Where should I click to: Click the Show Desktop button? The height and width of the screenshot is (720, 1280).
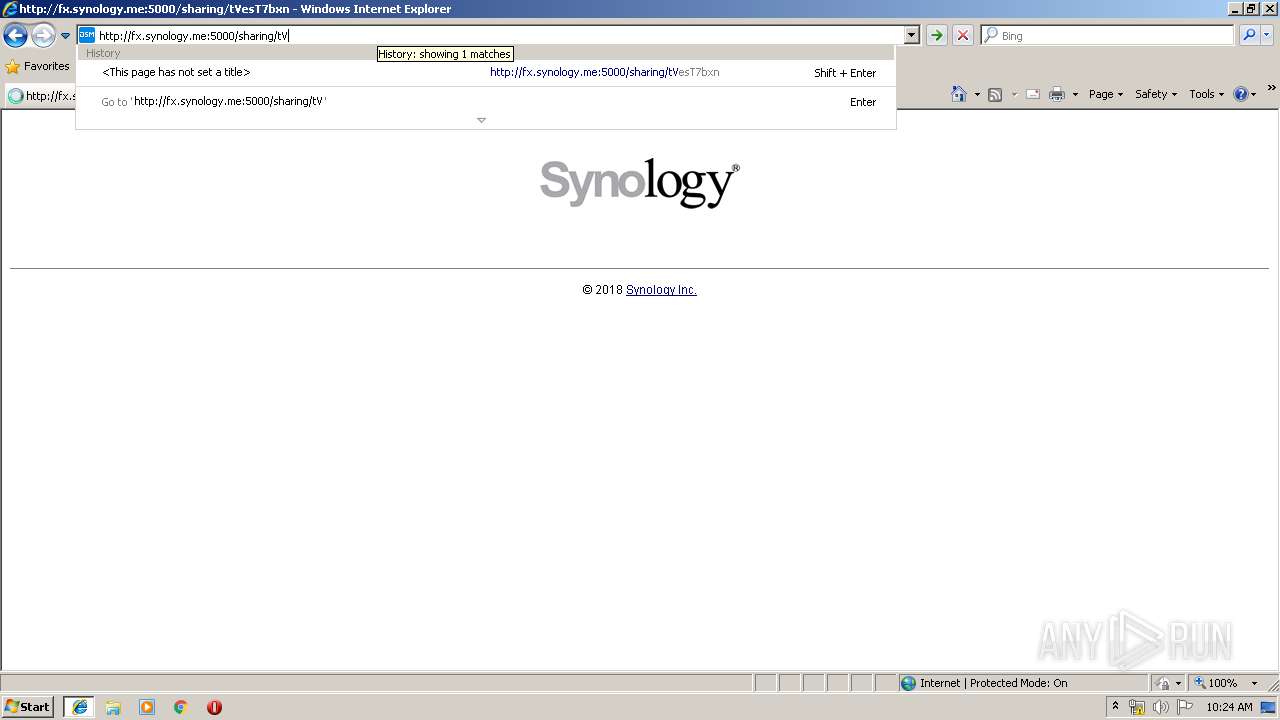pyautogui.click(x=1269, y=707)
